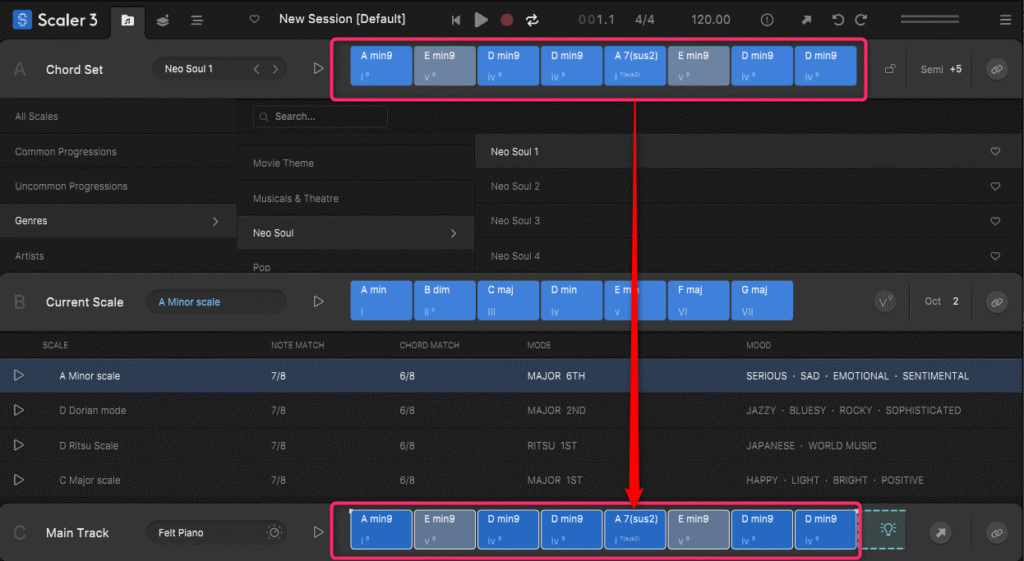Toggle the loop playback icon
Image resolution: width=1024 pixels, height=561 pixels.
click(532, 20)
